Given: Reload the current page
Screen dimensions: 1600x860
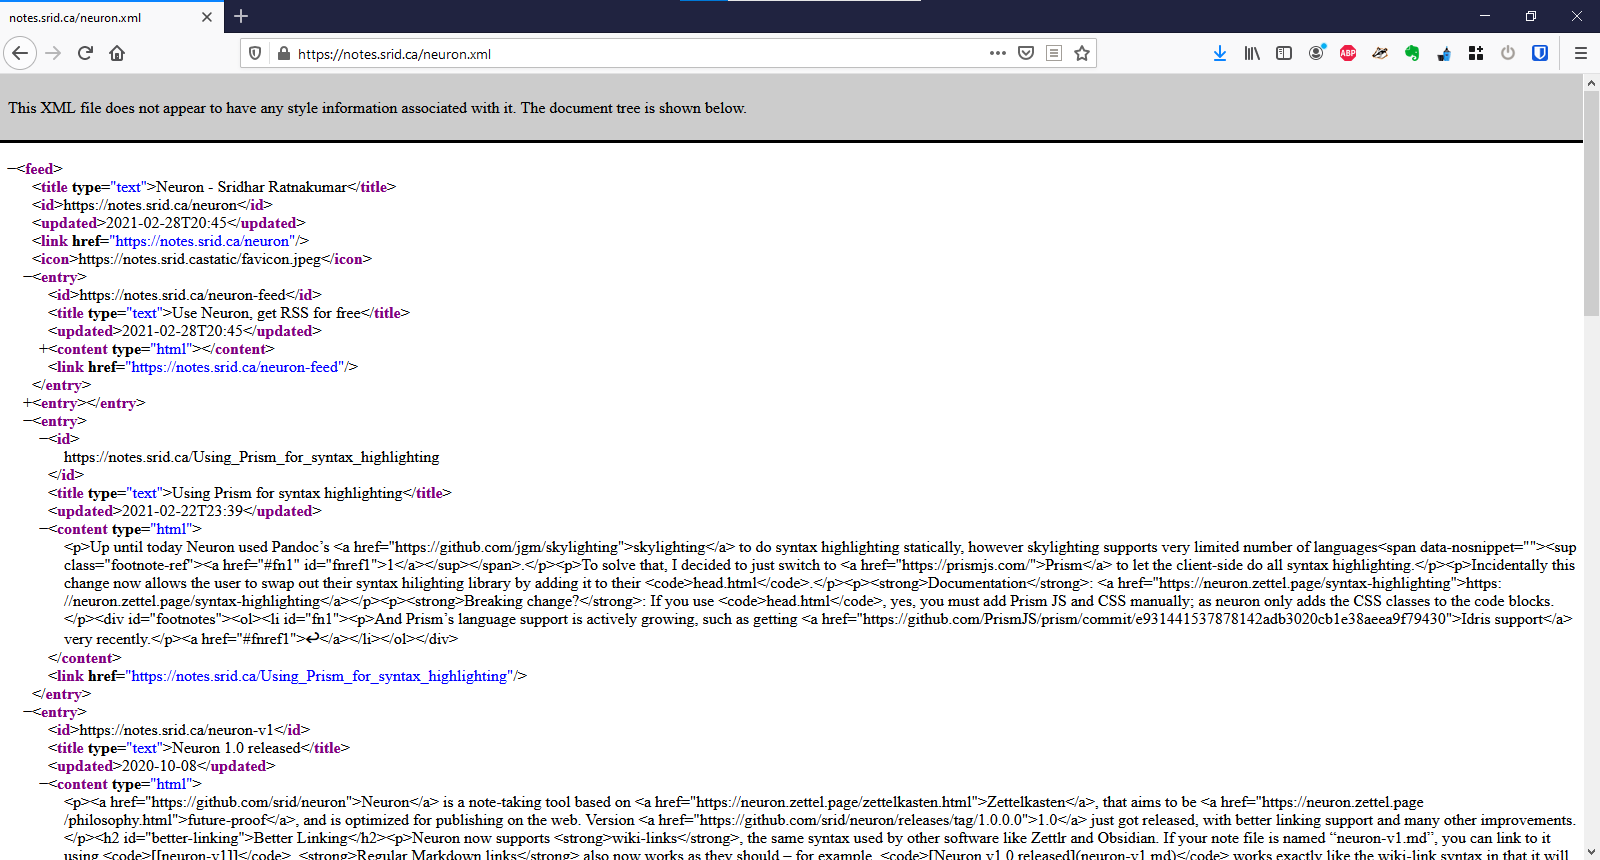Looking at the screenshot, I should [x=85, y=53].
